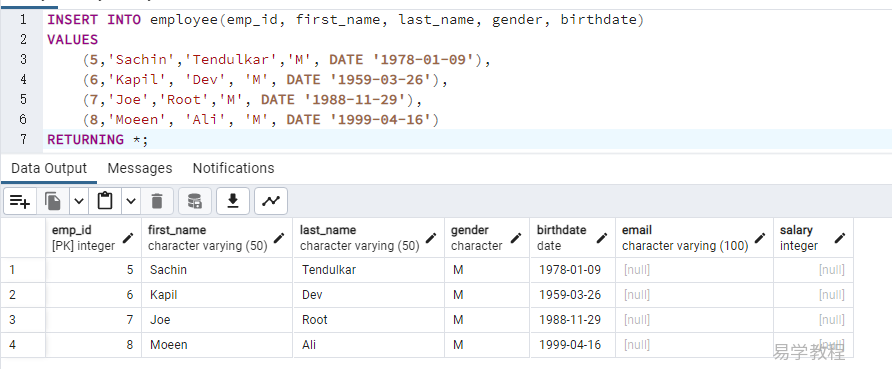Click the salary [null] cell in Kapil row

pos(813,295)
